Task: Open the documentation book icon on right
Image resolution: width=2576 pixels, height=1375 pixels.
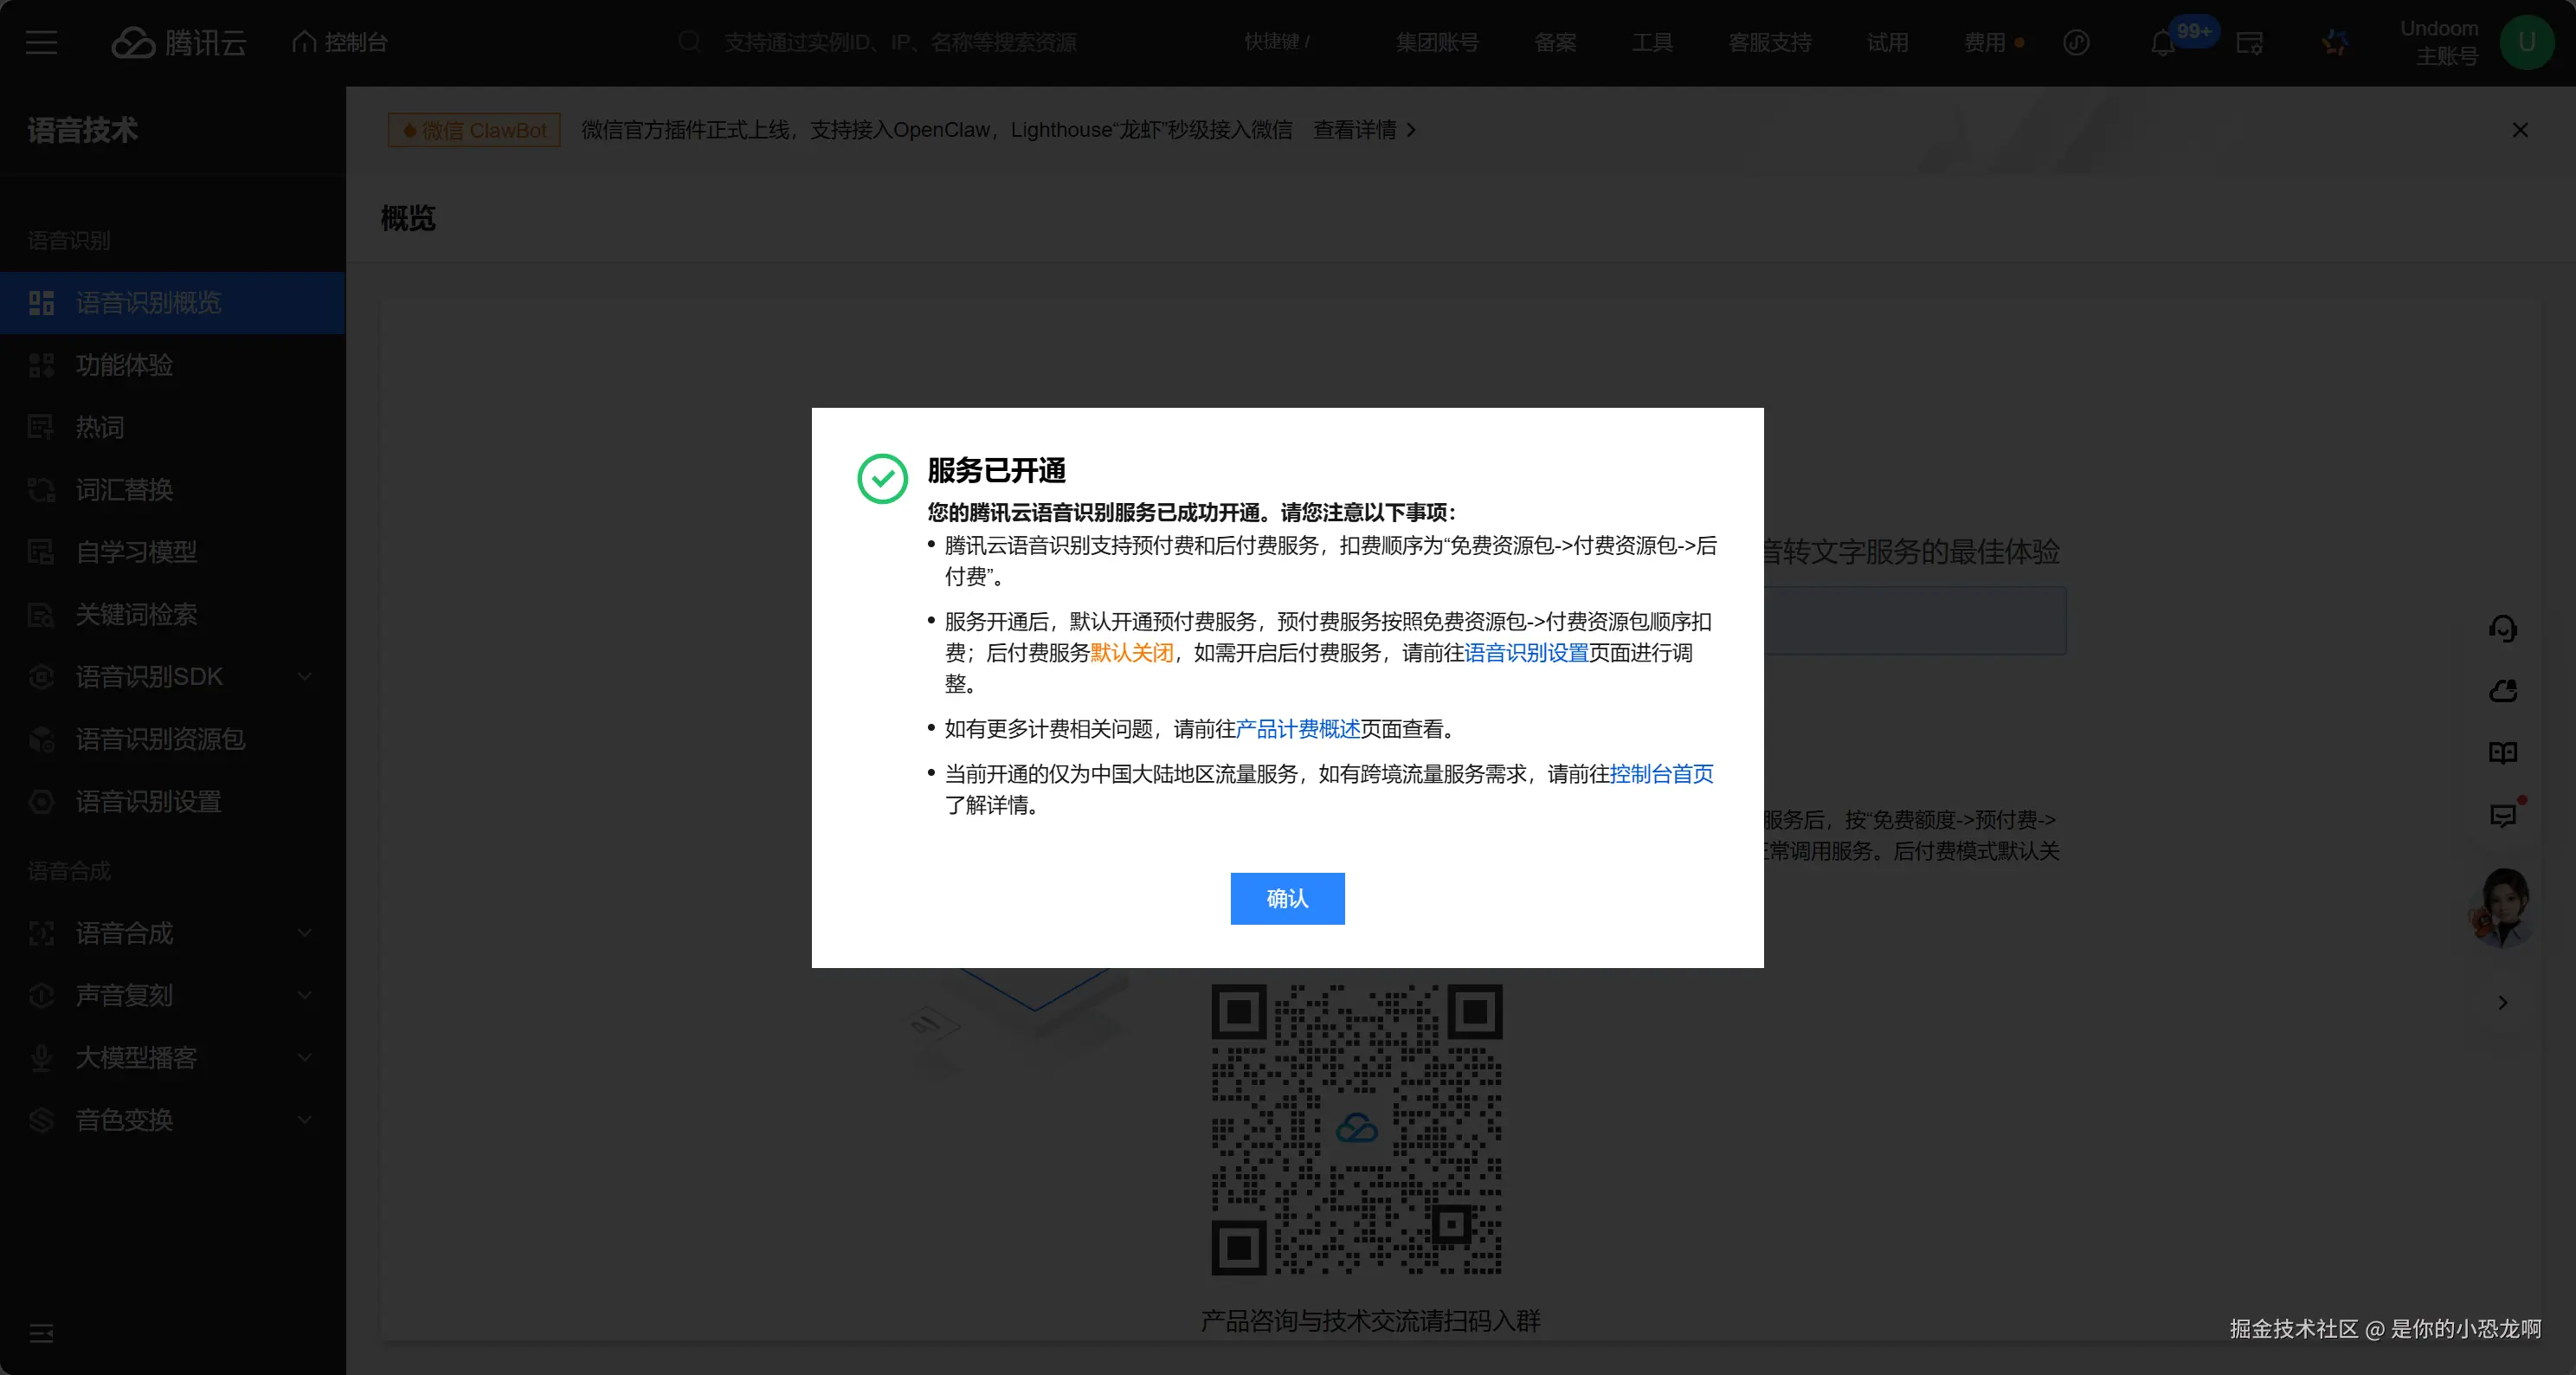Action: click(2502, 753)
